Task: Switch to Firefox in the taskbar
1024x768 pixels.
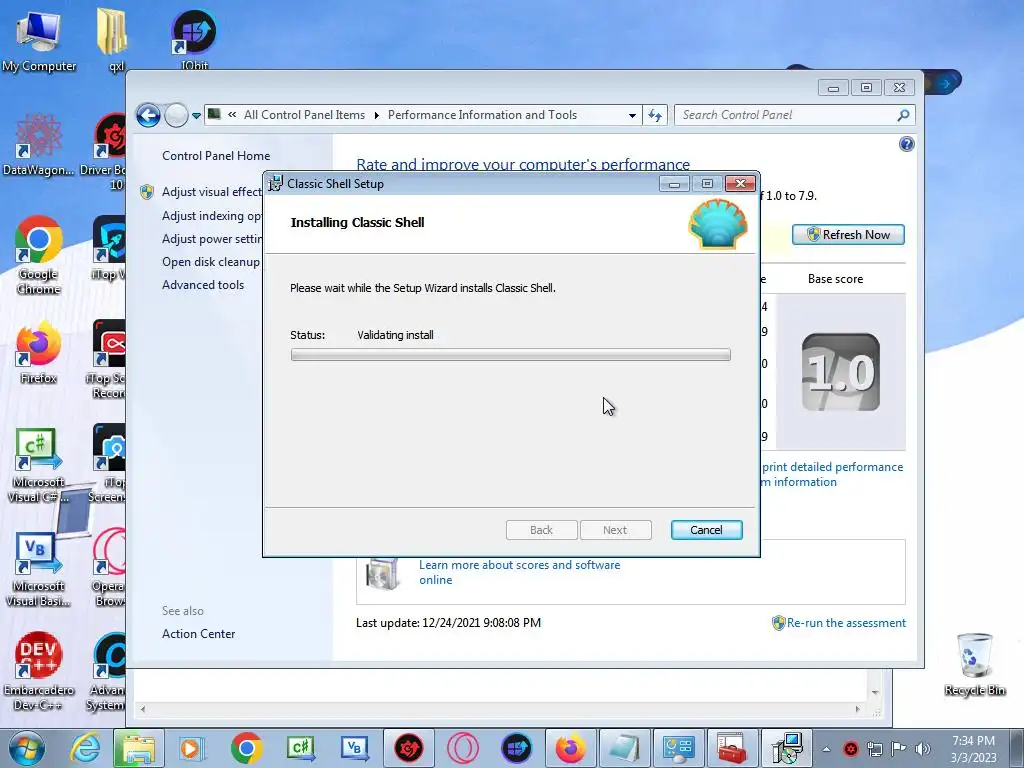Action: click(570, 748)
